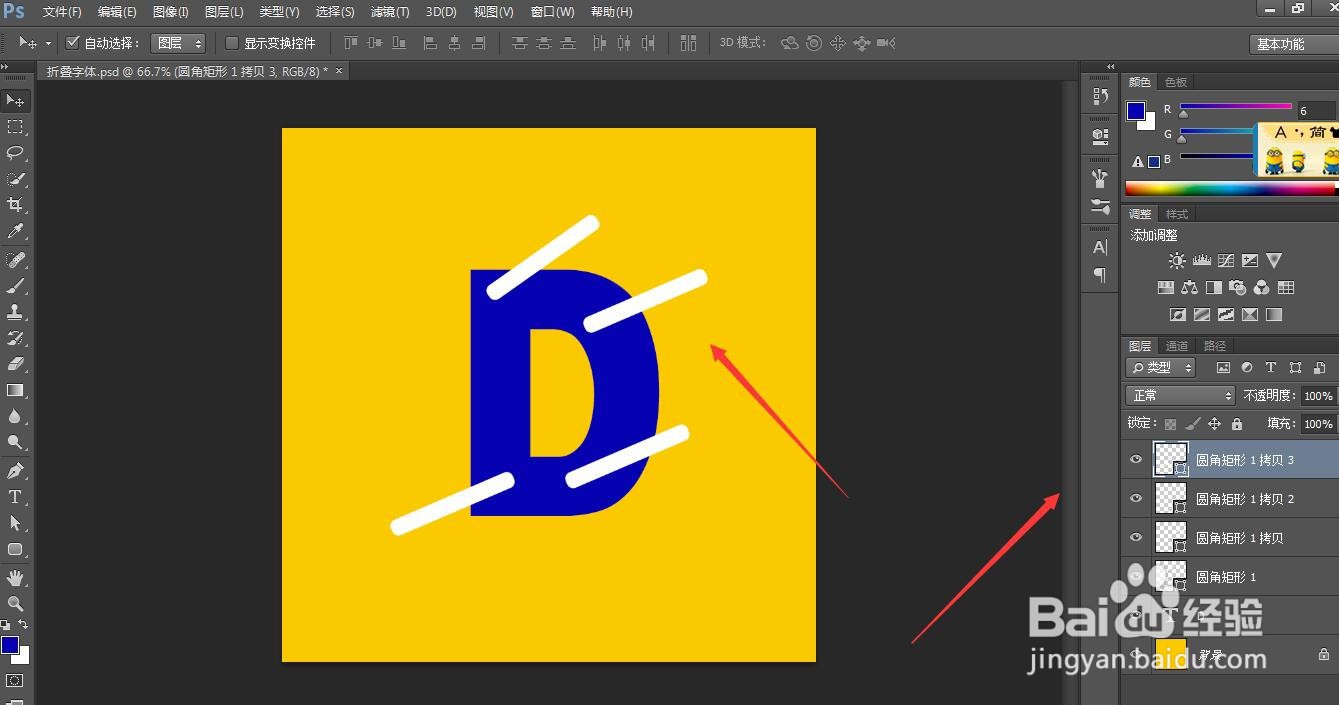Open the Move tool preset picker arrow
Image resolution: width=1339 pixels, height=705 pixels.
pyautogui.click(x=48, y=44)
